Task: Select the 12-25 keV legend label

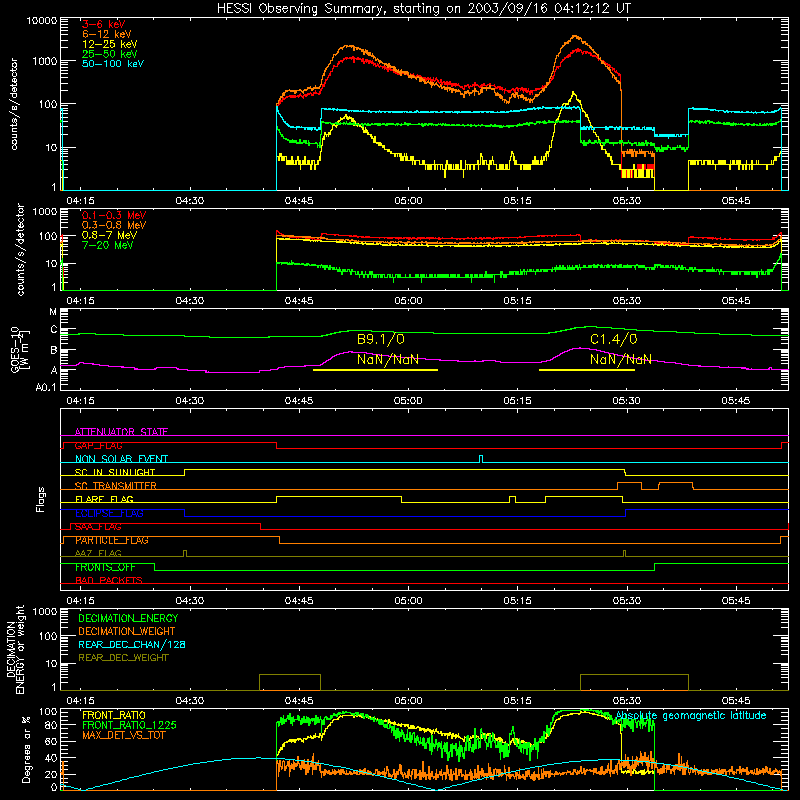Action: click(110, 44)
